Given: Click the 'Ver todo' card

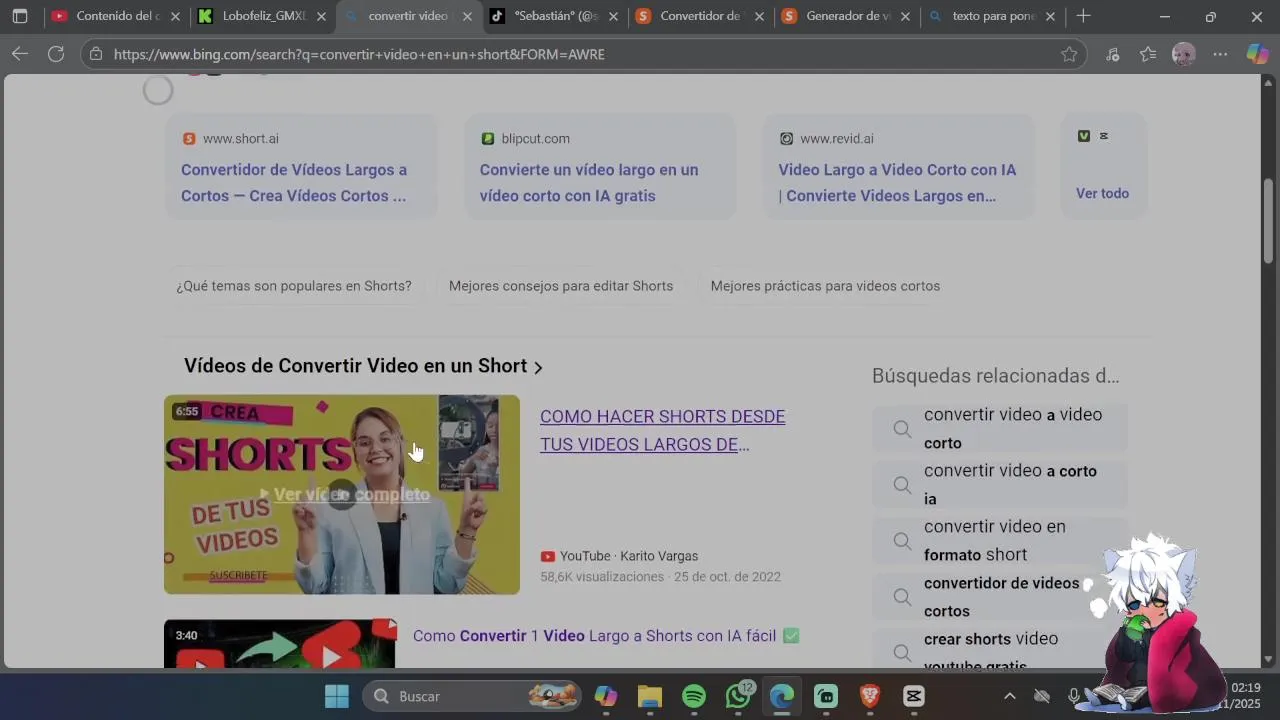Looking at the screenshot, I should [x=1102, y=166].
